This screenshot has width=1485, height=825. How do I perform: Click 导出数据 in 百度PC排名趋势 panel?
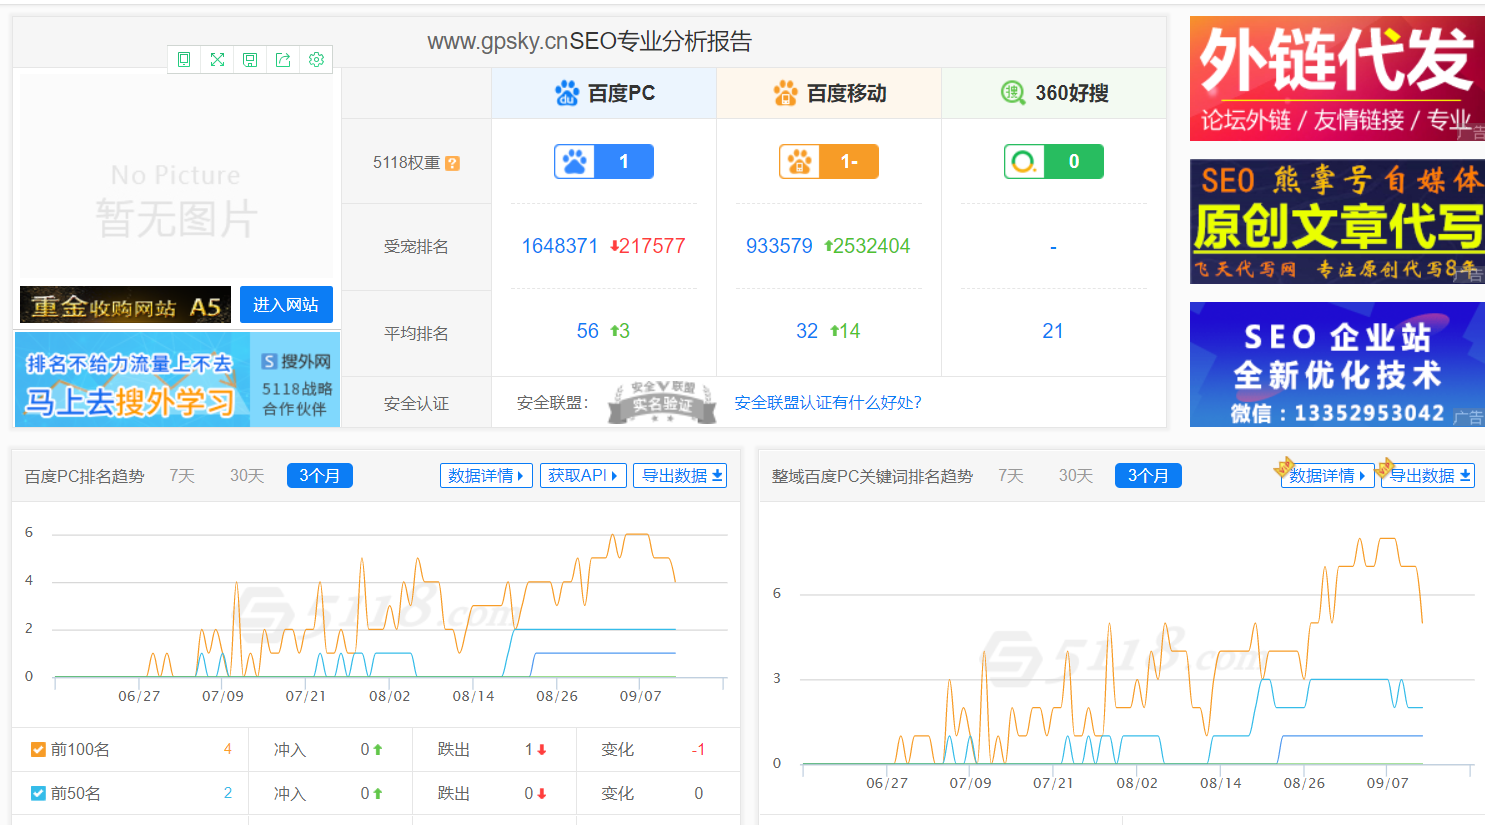click(x=681, y=476)
